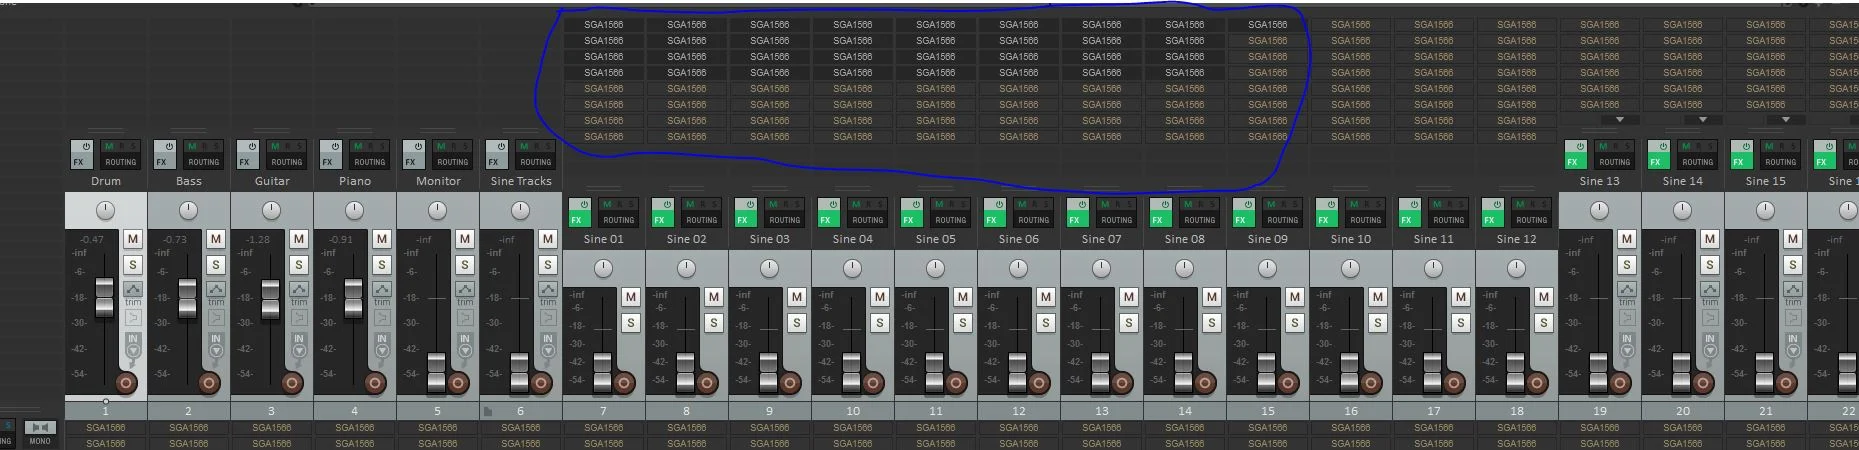
Task: Arm the Sine 01 track for recording
Action: click(624, 383)
